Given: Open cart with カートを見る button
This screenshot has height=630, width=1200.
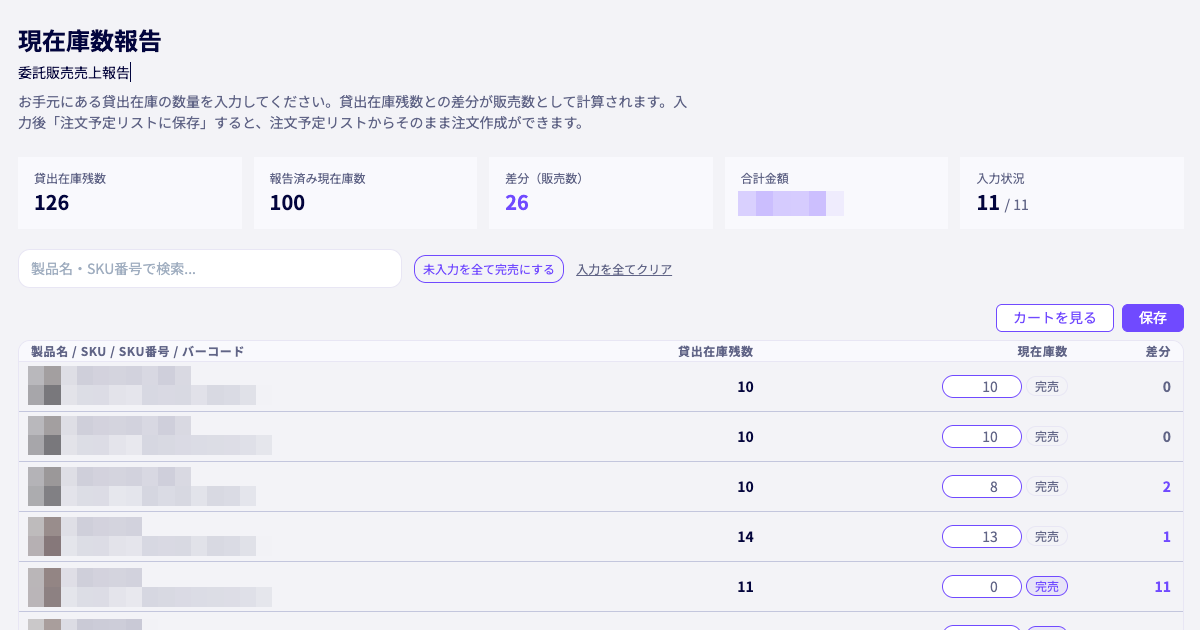Looking at the screenshot, I should [x=1055, y=318].
